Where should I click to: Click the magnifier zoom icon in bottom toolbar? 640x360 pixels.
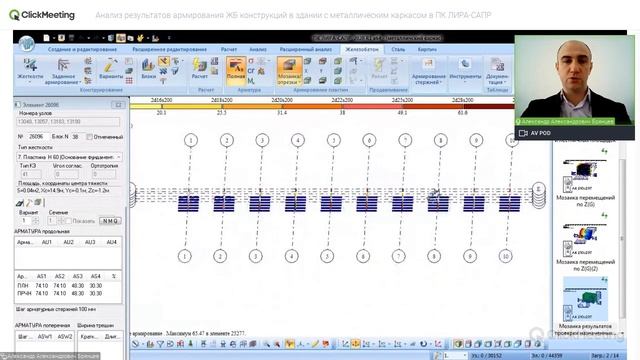click(x=267, y=344)
